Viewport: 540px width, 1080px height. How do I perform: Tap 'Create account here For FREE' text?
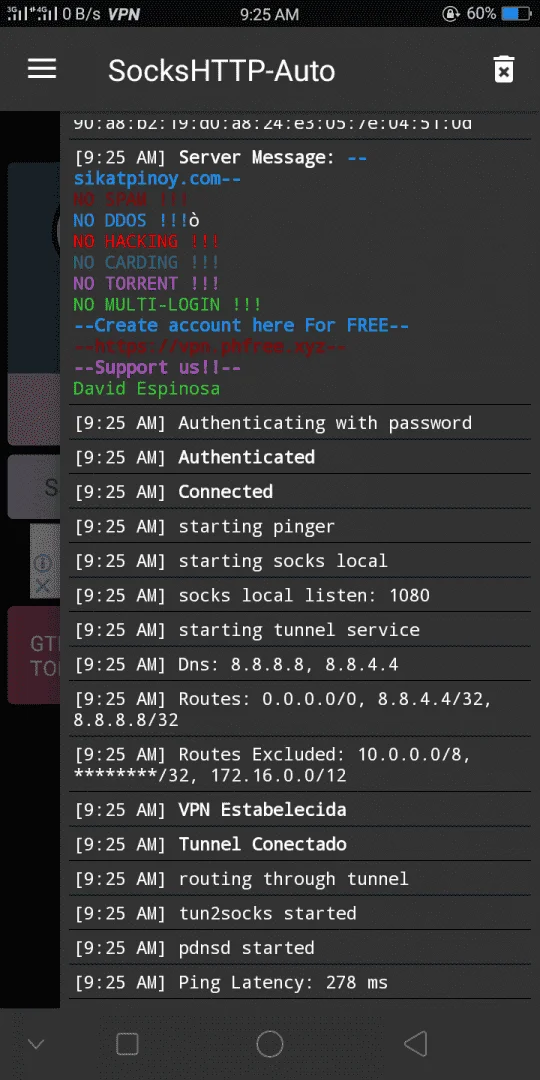(241, 325)
